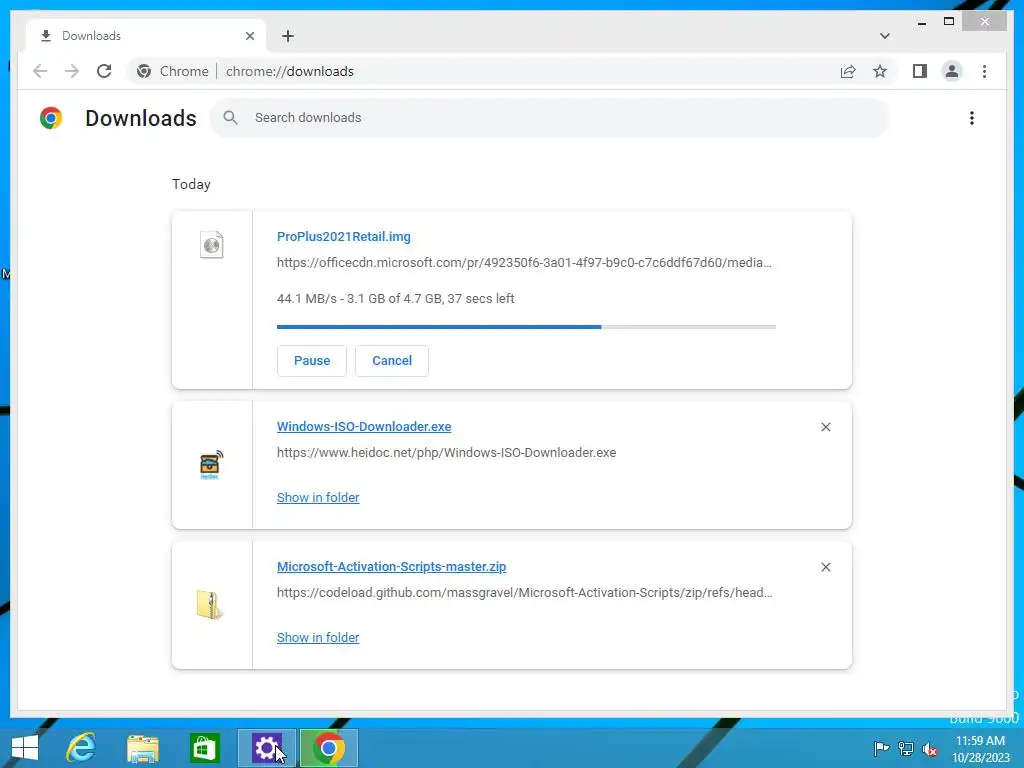This screenshot has width=1024, height=768.
Task: Click the network tray icon
Action: point(906,748)
